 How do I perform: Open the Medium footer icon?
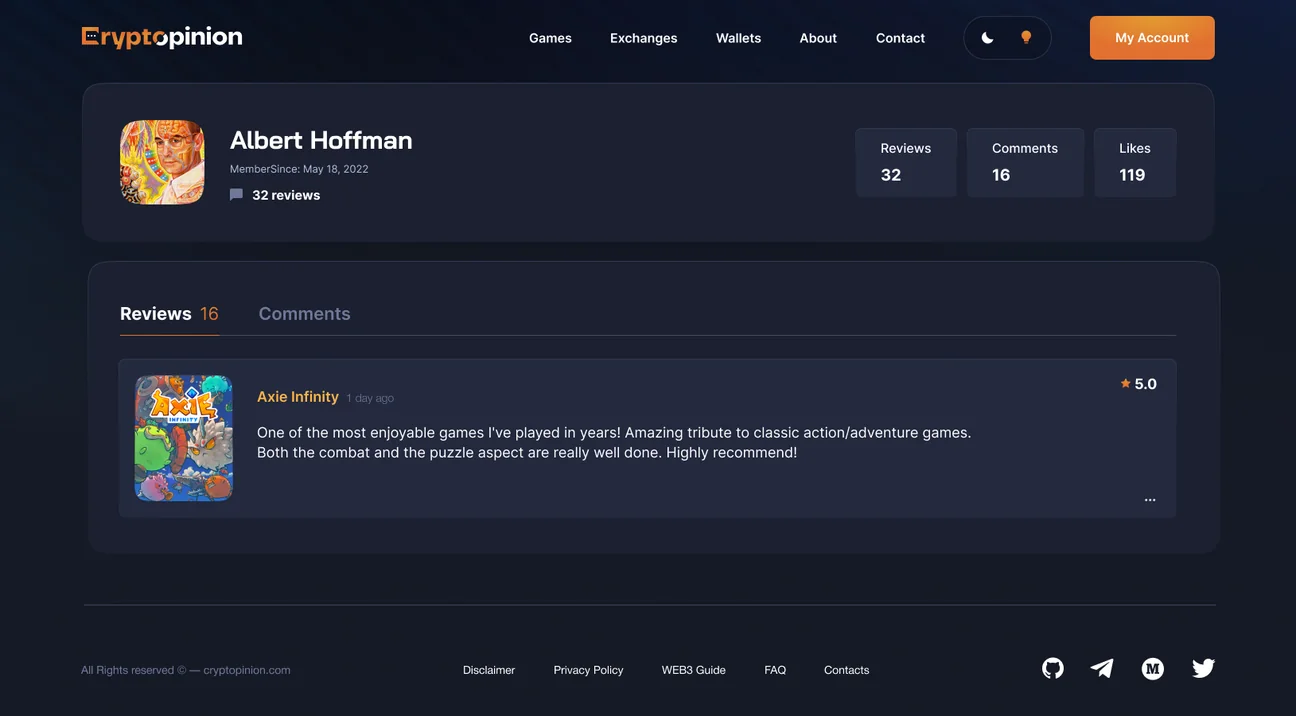(1153, 669)
